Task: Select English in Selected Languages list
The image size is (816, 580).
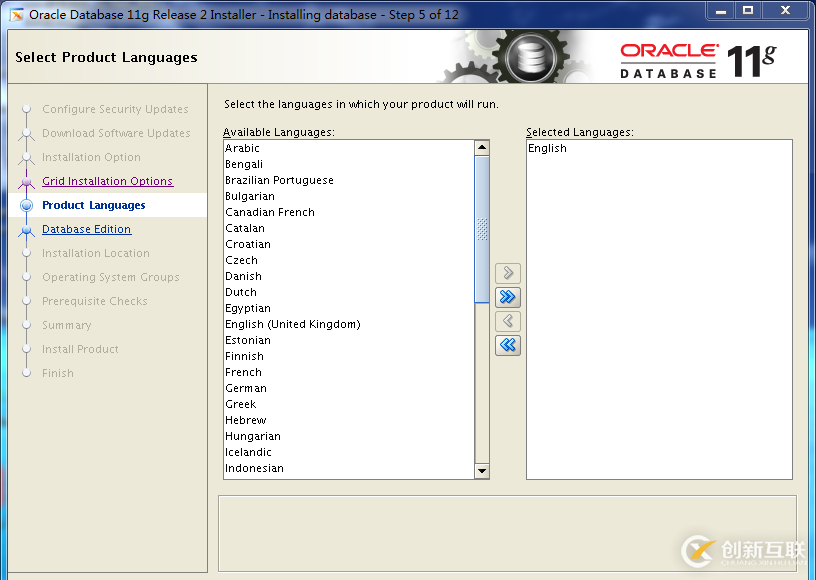Action: [659, 148]
